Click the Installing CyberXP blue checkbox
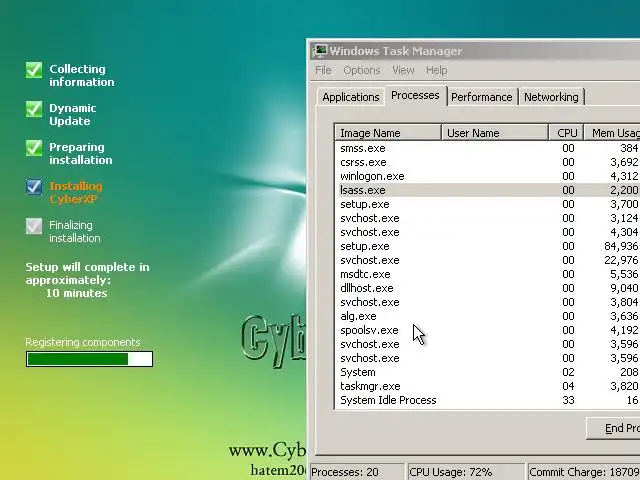Screen dimensions: 640x480 (x=34, y=187)
